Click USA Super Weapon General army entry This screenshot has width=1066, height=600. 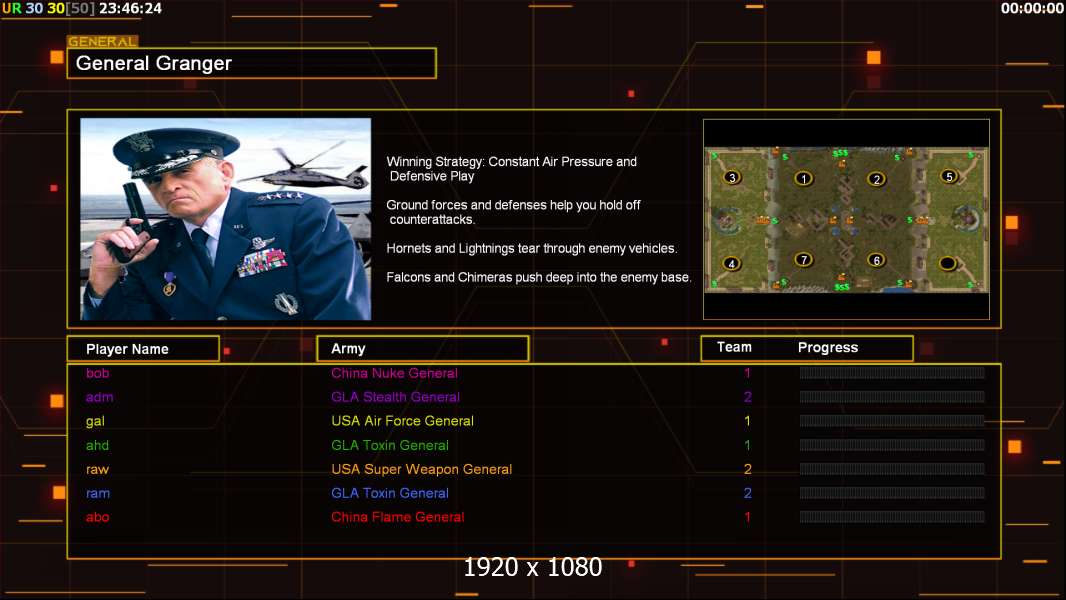(422, 470)
